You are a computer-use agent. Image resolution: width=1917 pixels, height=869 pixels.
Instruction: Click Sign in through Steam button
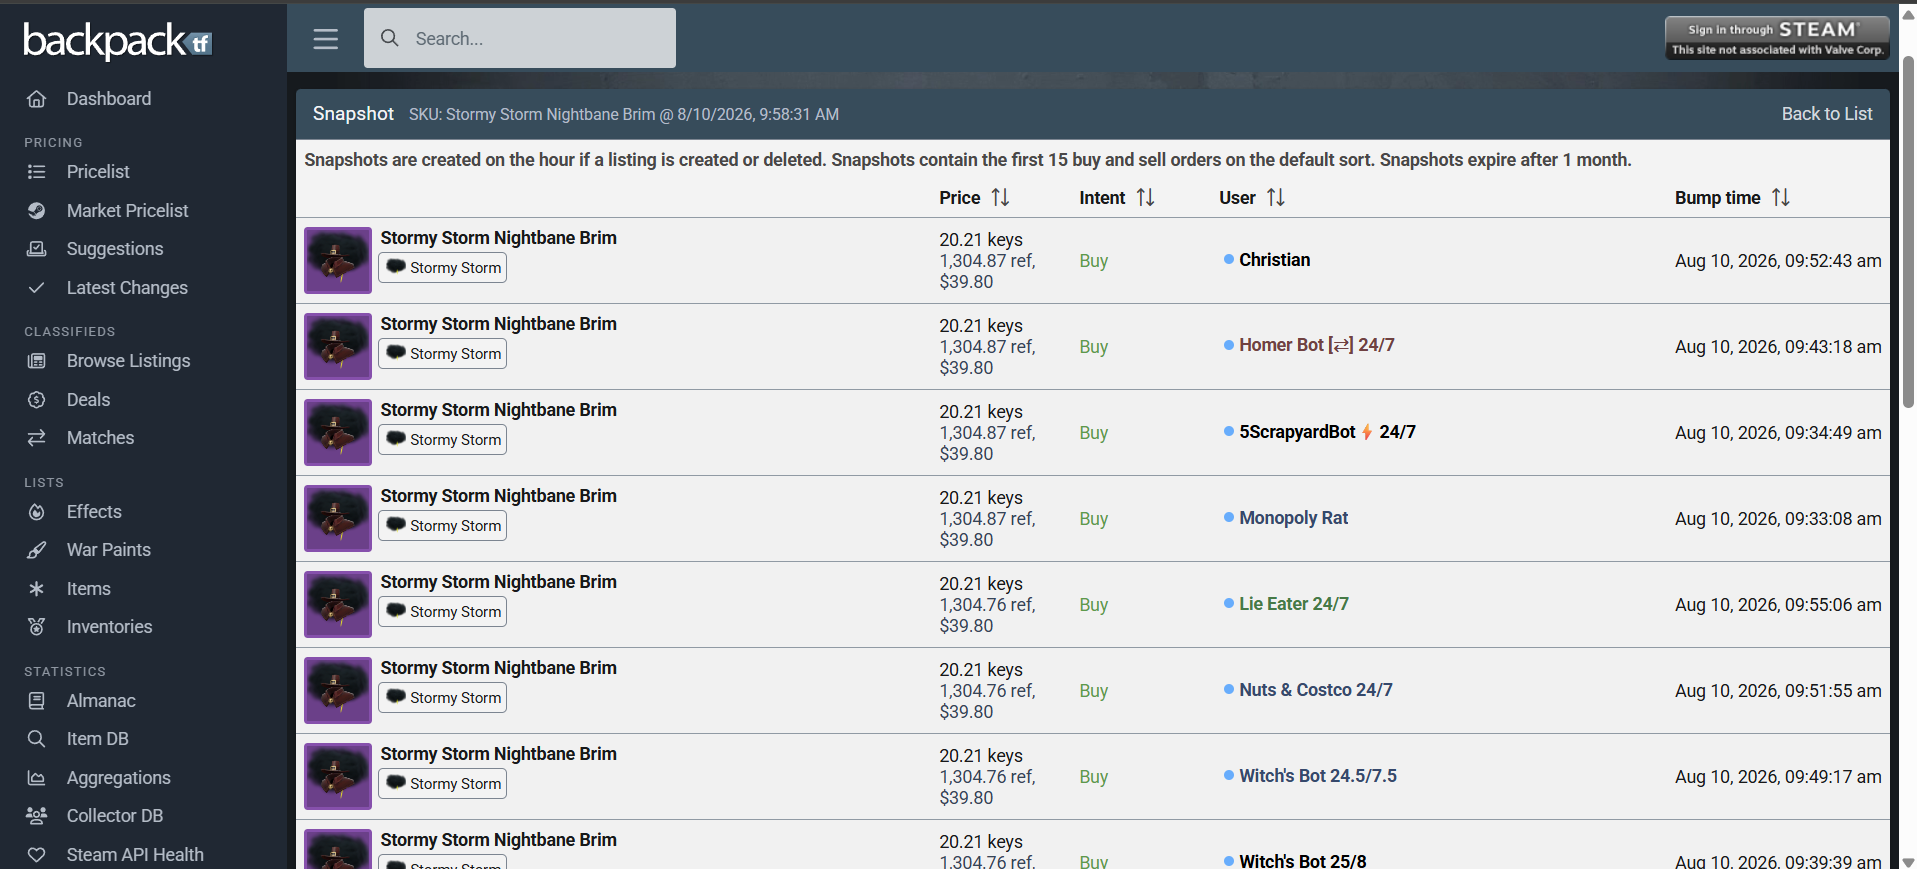click(x=1777, y=38)
